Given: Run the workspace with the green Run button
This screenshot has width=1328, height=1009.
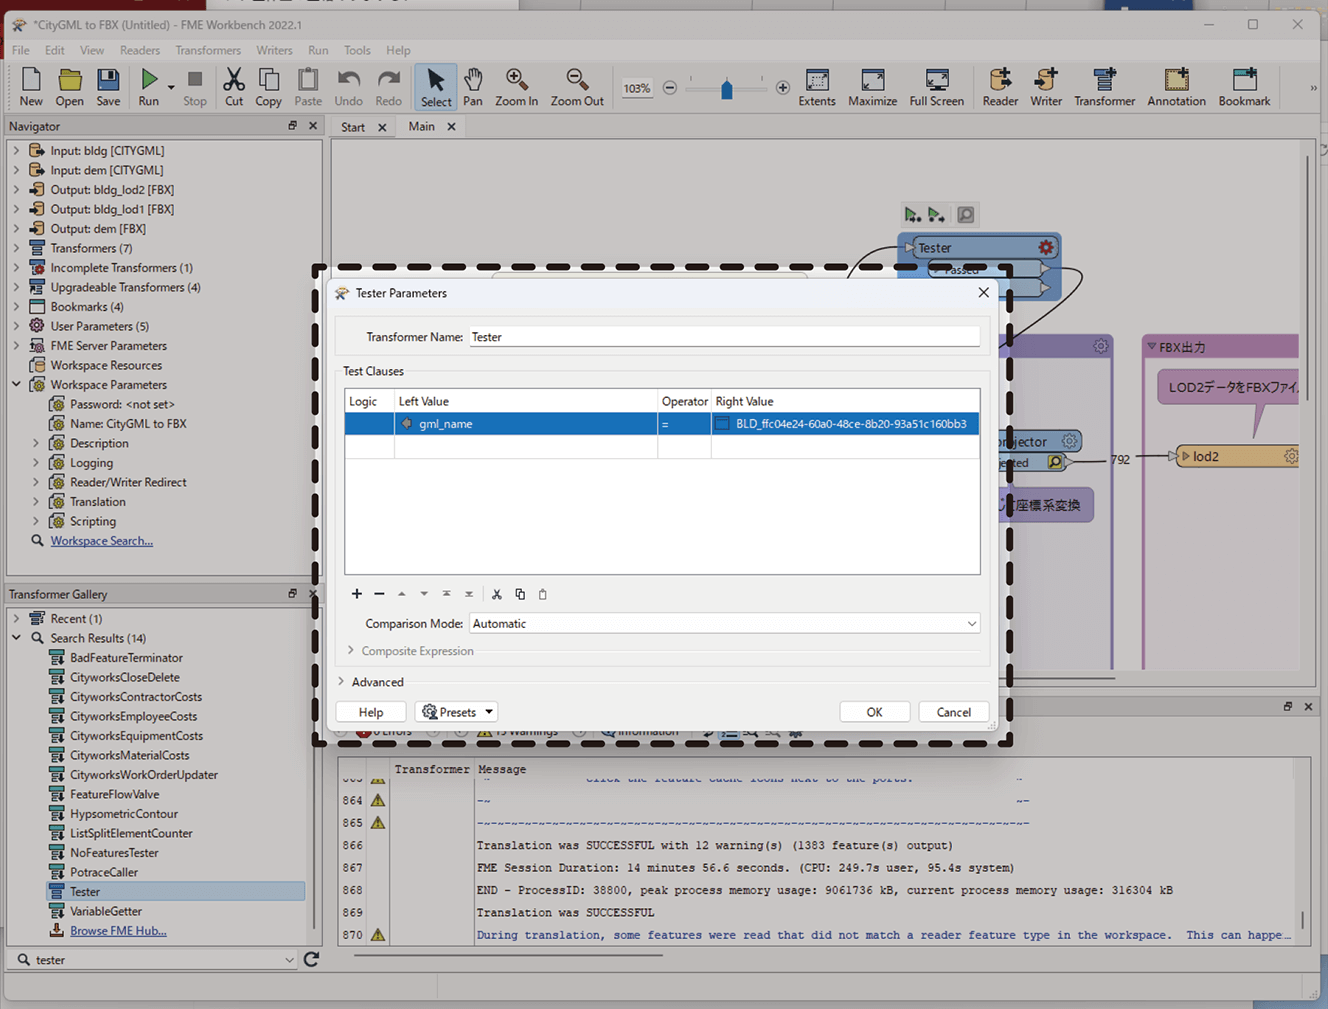Looking at the screenshot, I should [148, 87].
